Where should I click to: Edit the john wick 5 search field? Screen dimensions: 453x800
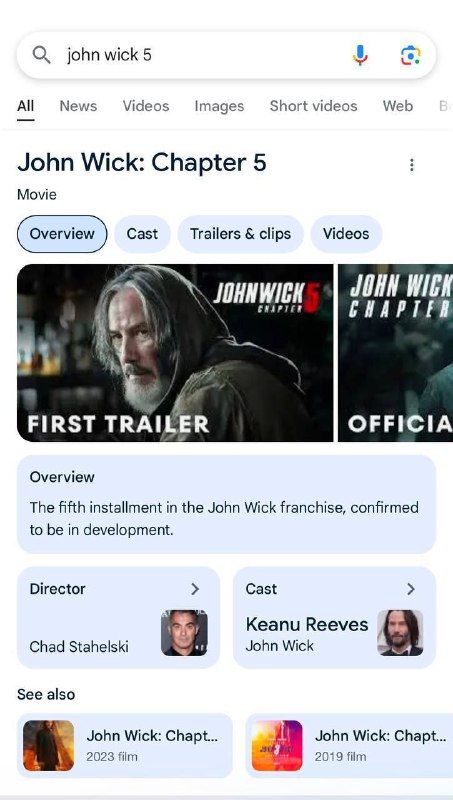tap(204, 55)
